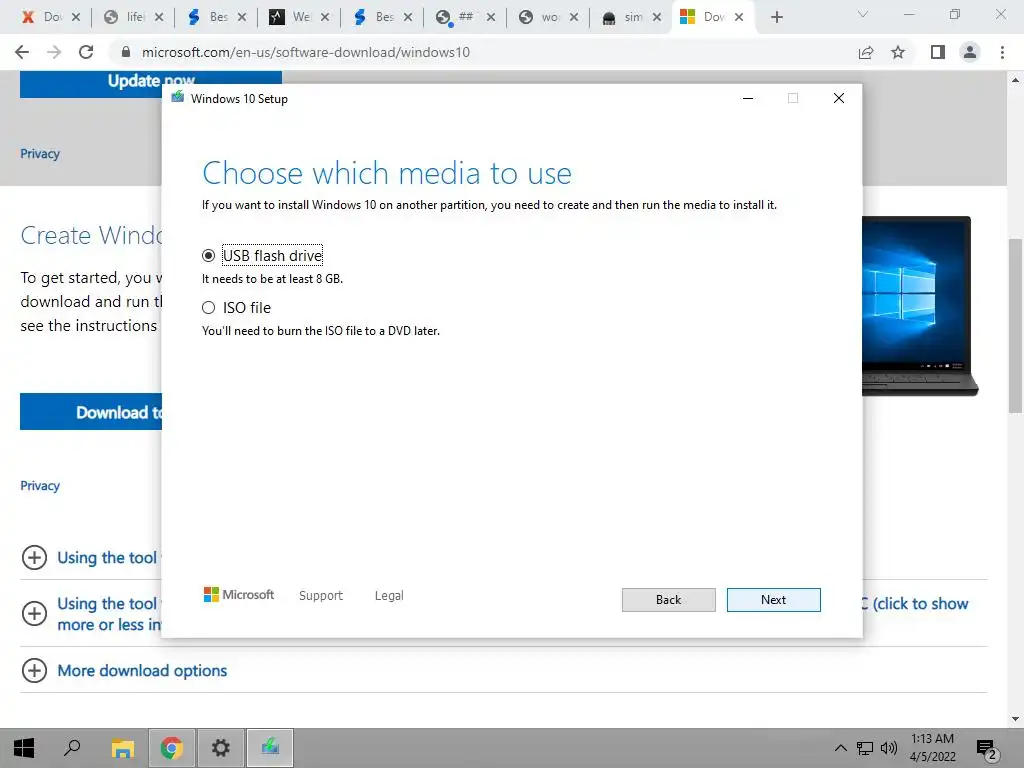The width and height of the screenshot is (1024, 768).
Task: Open the upper Privacy link on webpage
Action: [x=40, y=153]
